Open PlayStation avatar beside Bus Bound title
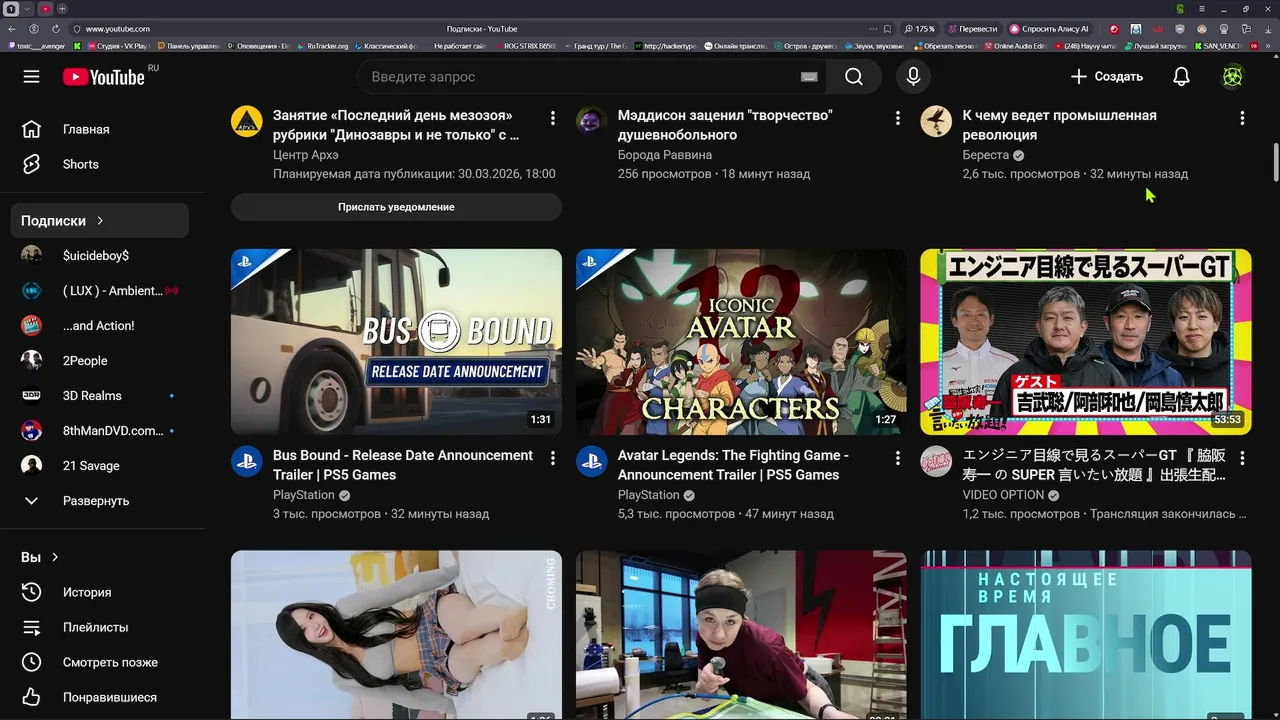 tap(247, 462)
